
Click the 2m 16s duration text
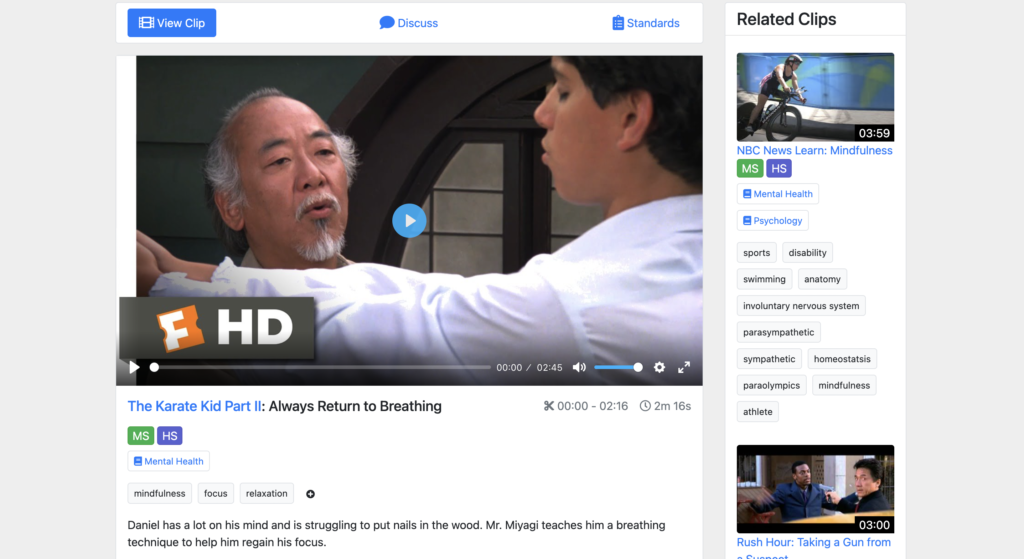[673, 406]
